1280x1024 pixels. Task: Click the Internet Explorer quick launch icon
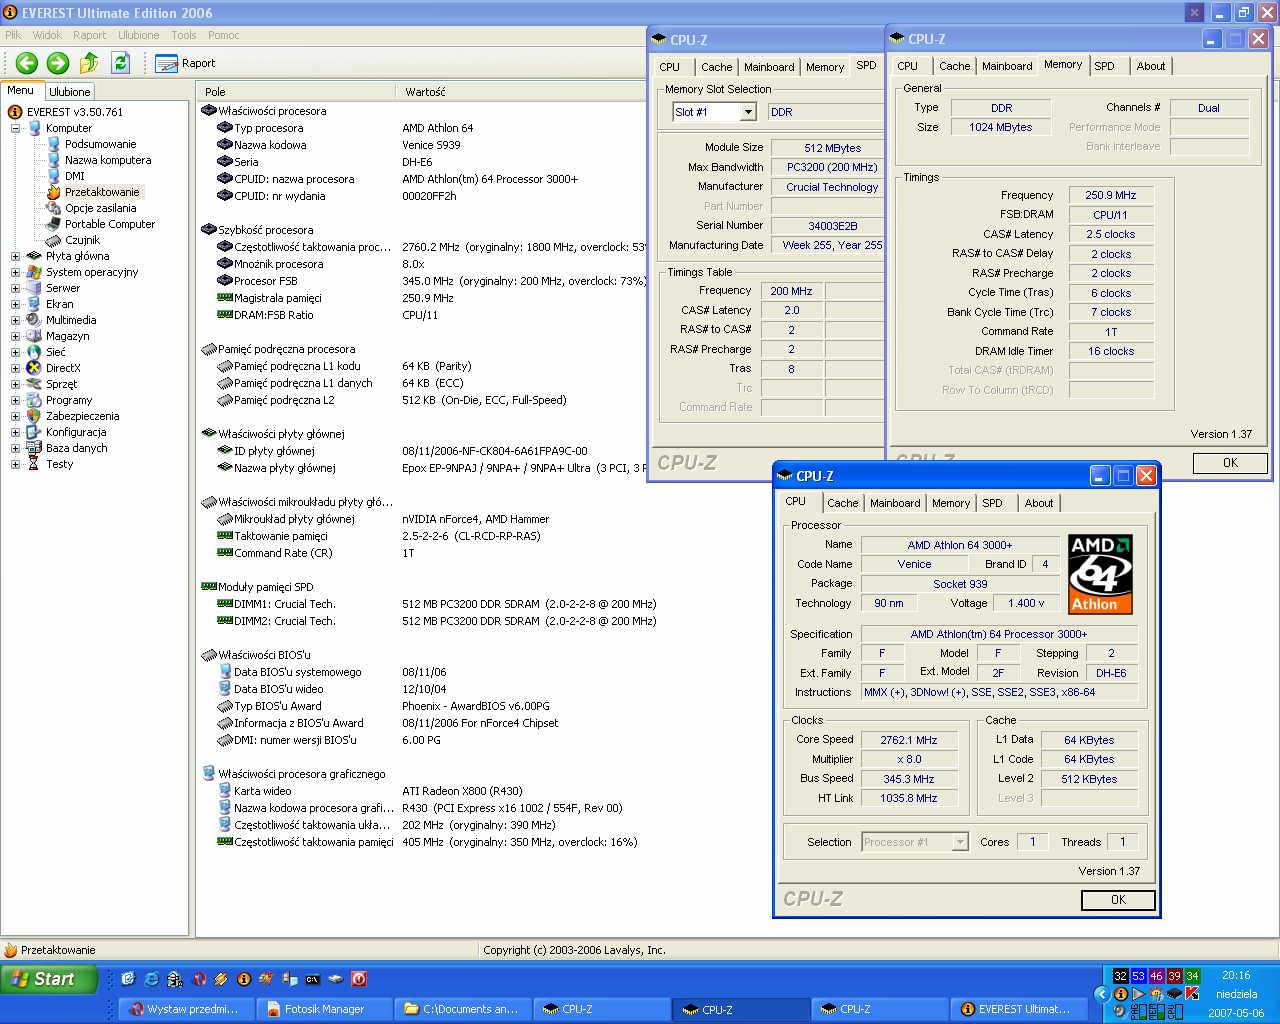point(151,979)
